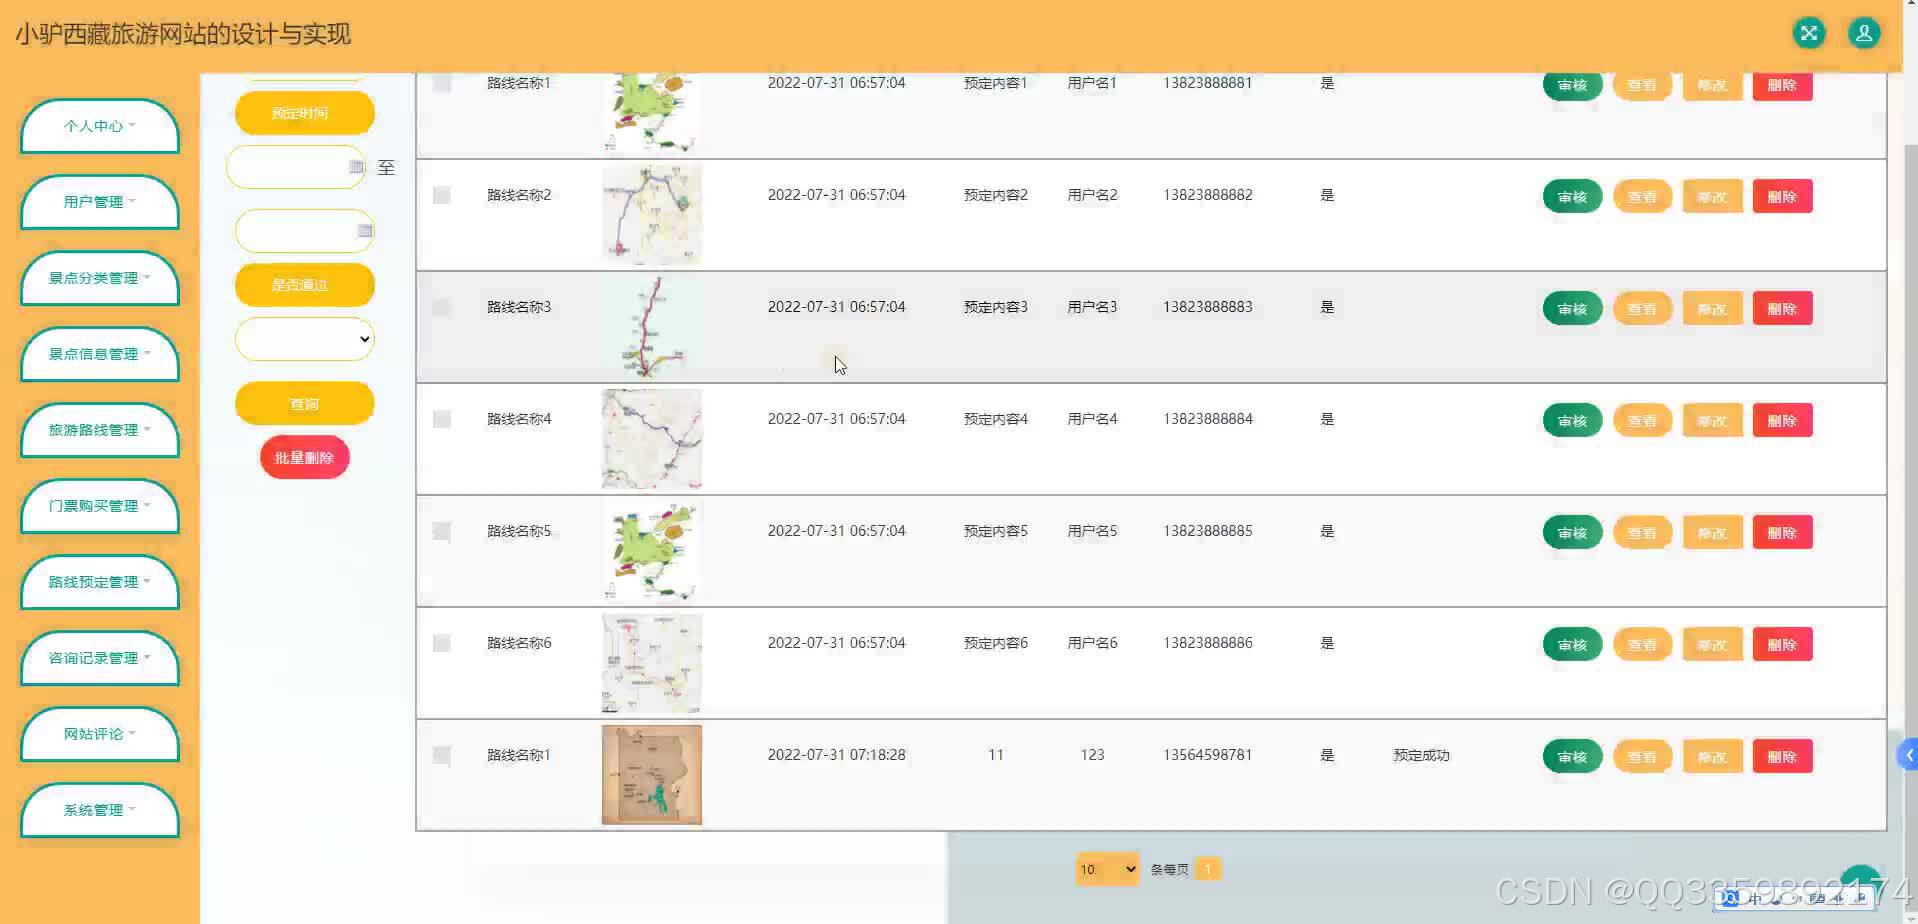Open 系统管理 in the sidebar
This screenshot has width=1918, height=924.
pos(100,810)
